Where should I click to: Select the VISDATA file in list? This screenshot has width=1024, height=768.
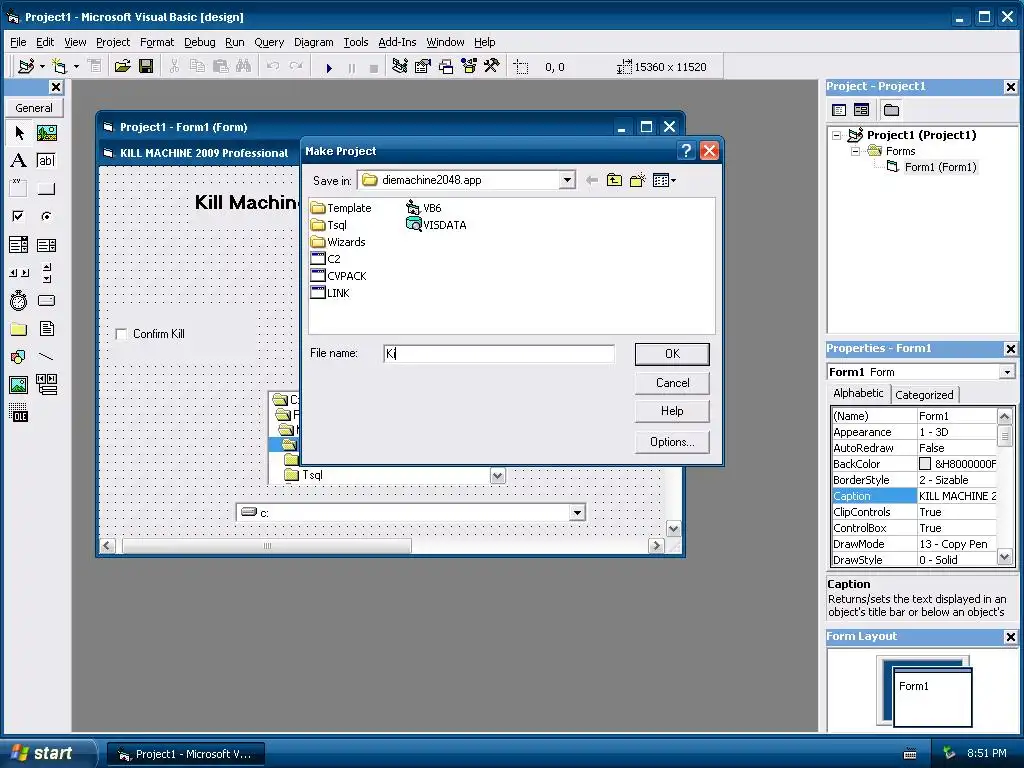point(436,225)
